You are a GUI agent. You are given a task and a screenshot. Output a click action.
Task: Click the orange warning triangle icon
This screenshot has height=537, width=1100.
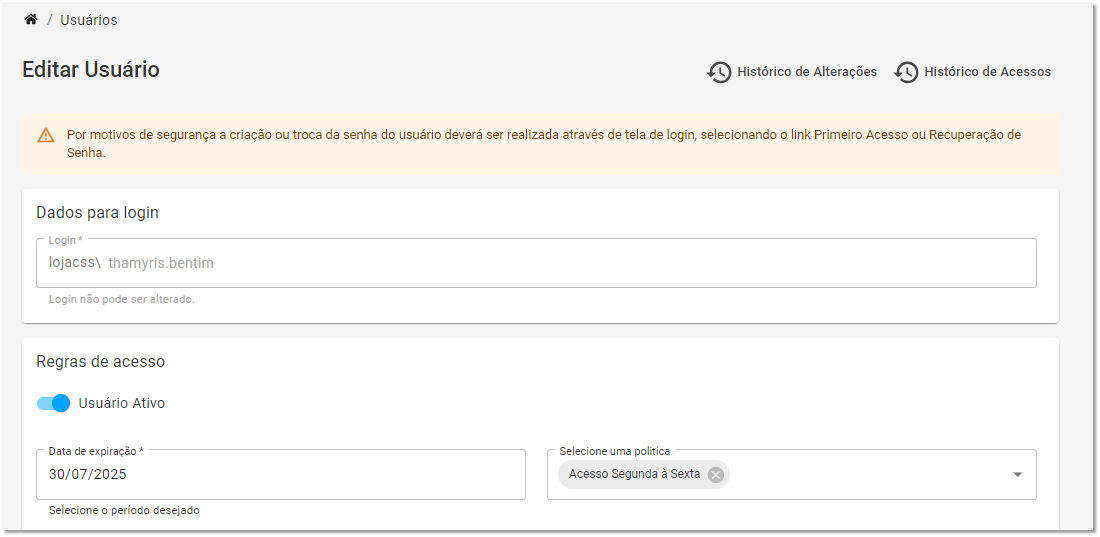click(x=46, y=135)
